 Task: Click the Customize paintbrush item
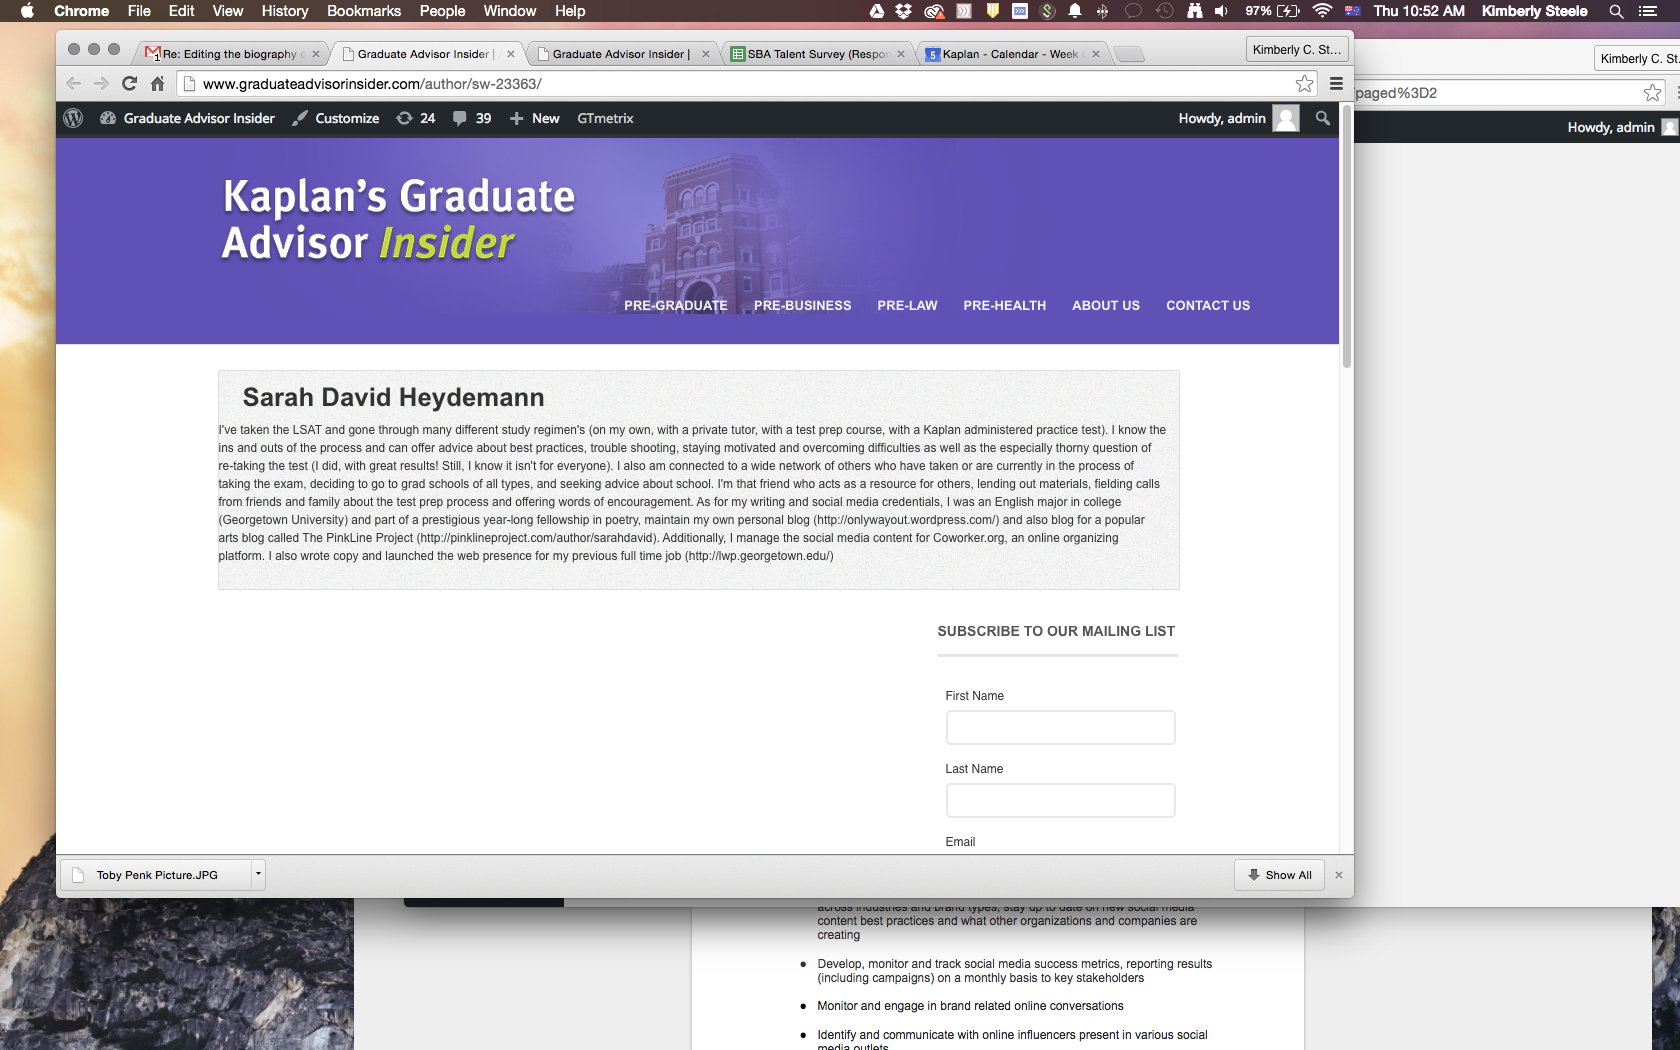pos(336,118)
